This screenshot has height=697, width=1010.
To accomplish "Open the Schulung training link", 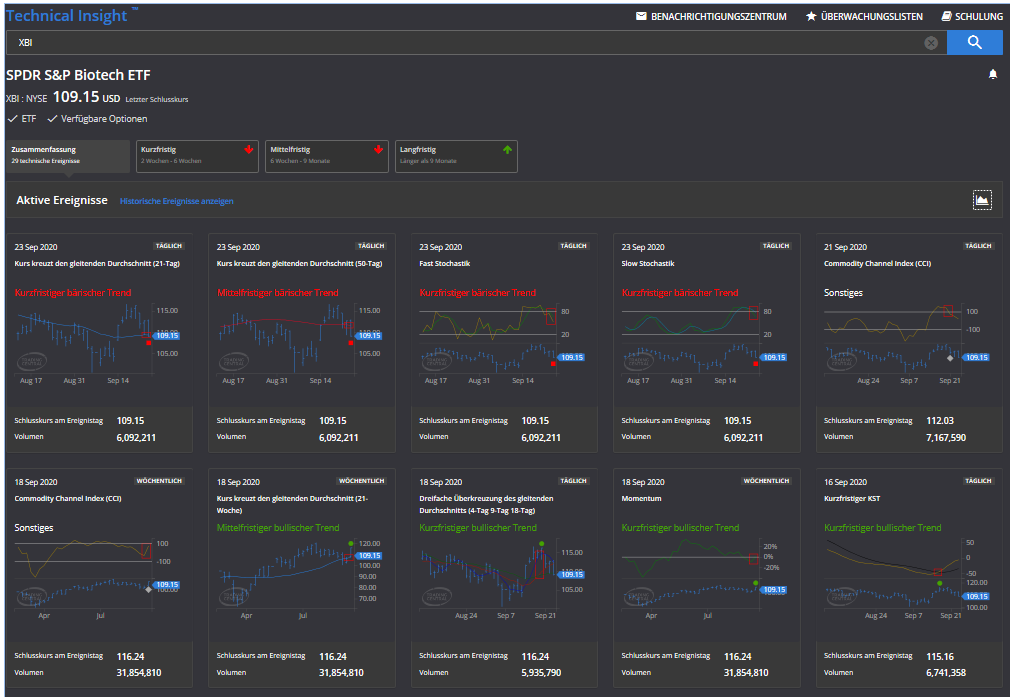I will coord(972,16).
